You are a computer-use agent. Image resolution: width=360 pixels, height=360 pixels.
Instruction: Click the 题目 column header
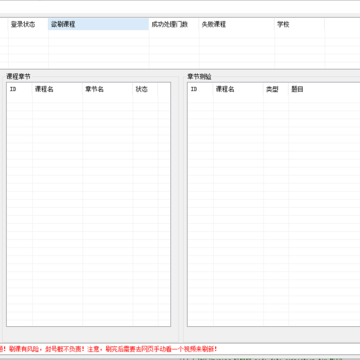tap(324, 89)
